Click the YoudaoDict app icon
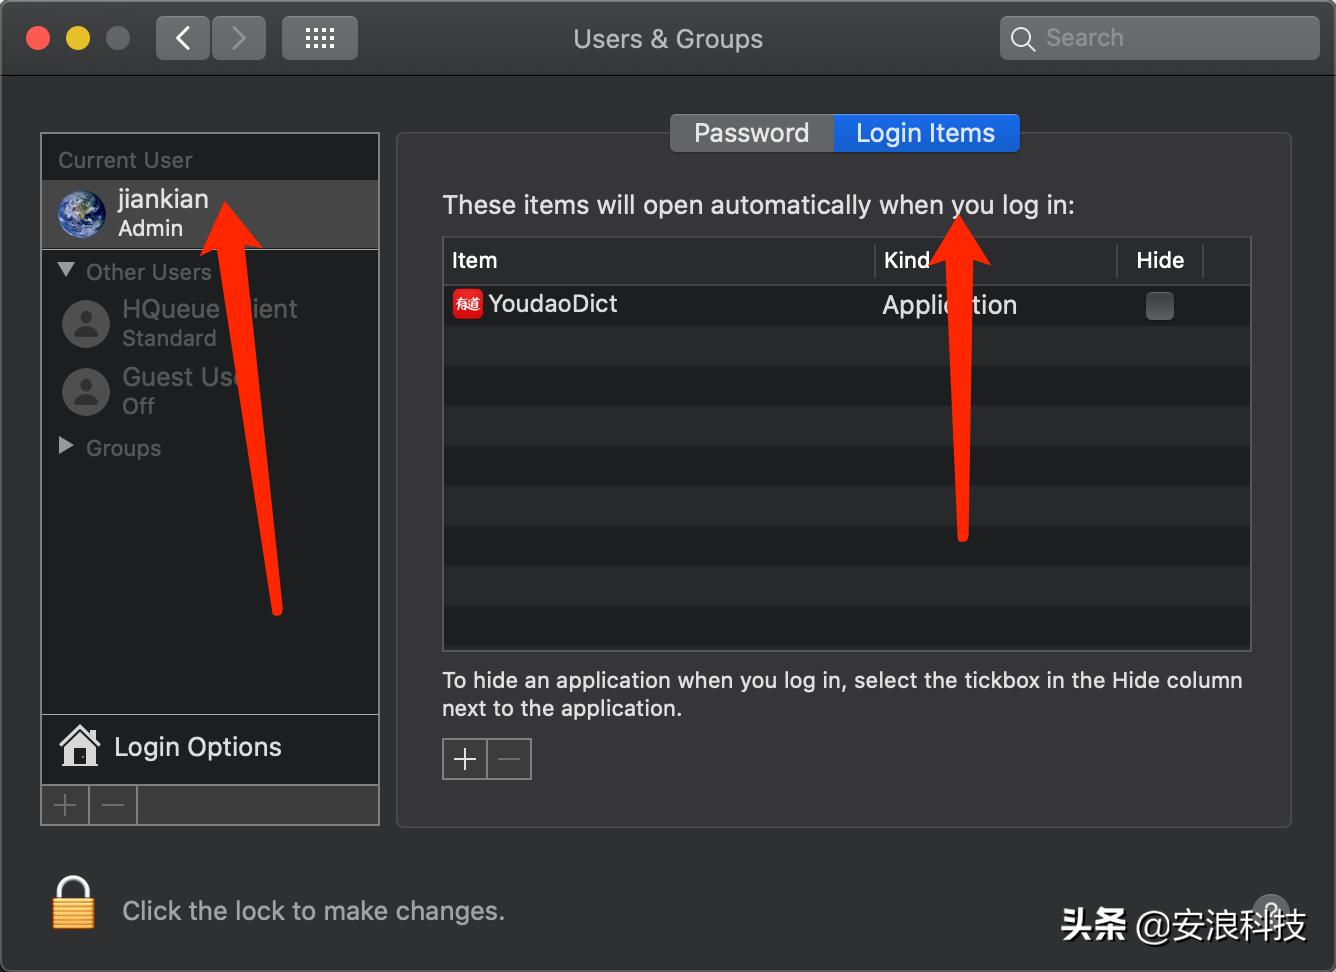This screenshot has height=972, width=1336. pyautogui.click(x=467, y=304)
